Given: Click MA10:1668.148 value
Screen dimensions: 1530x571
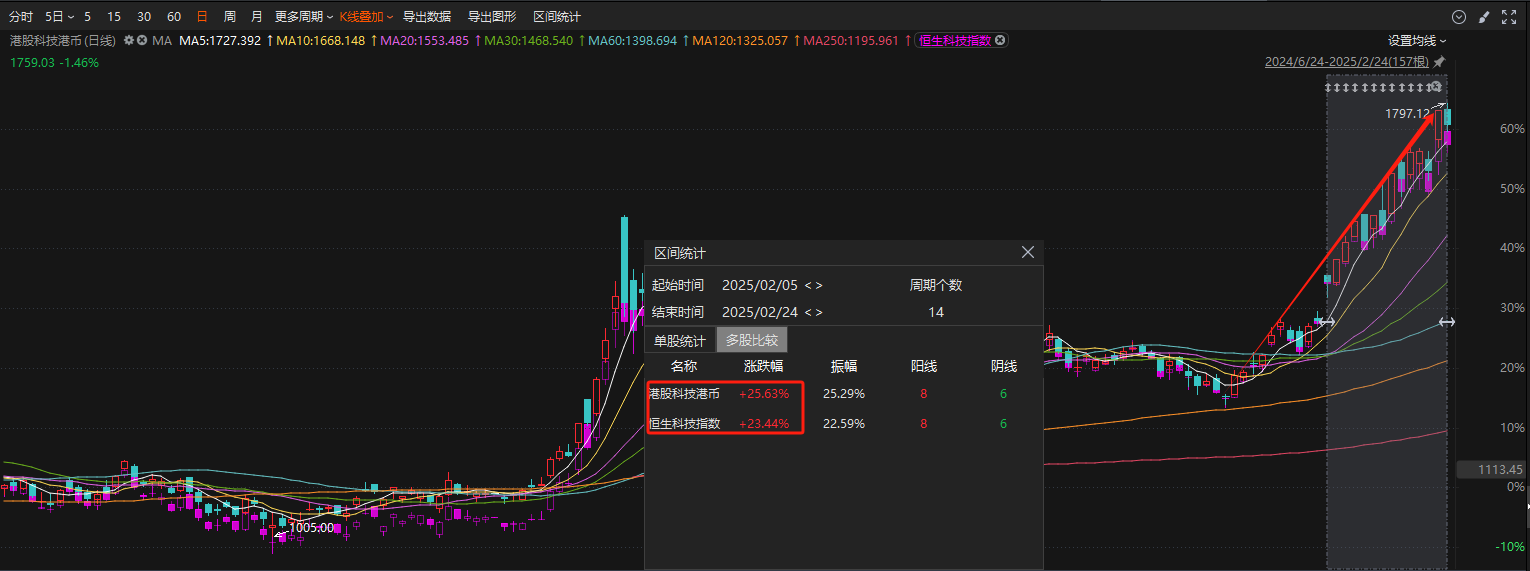Looking at the screenshot, I should [320, 40].
